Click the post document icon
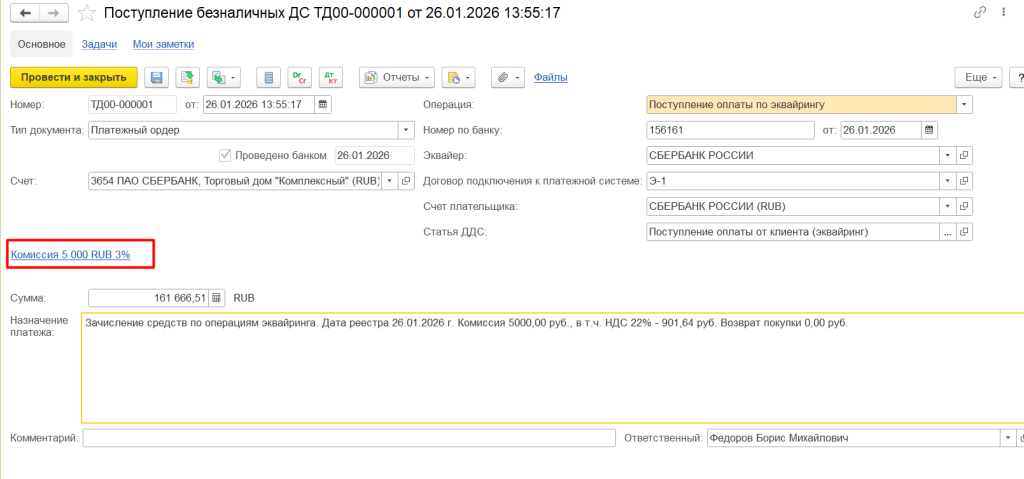Viewport: 1024px width, 479px height. click(186, 77)
